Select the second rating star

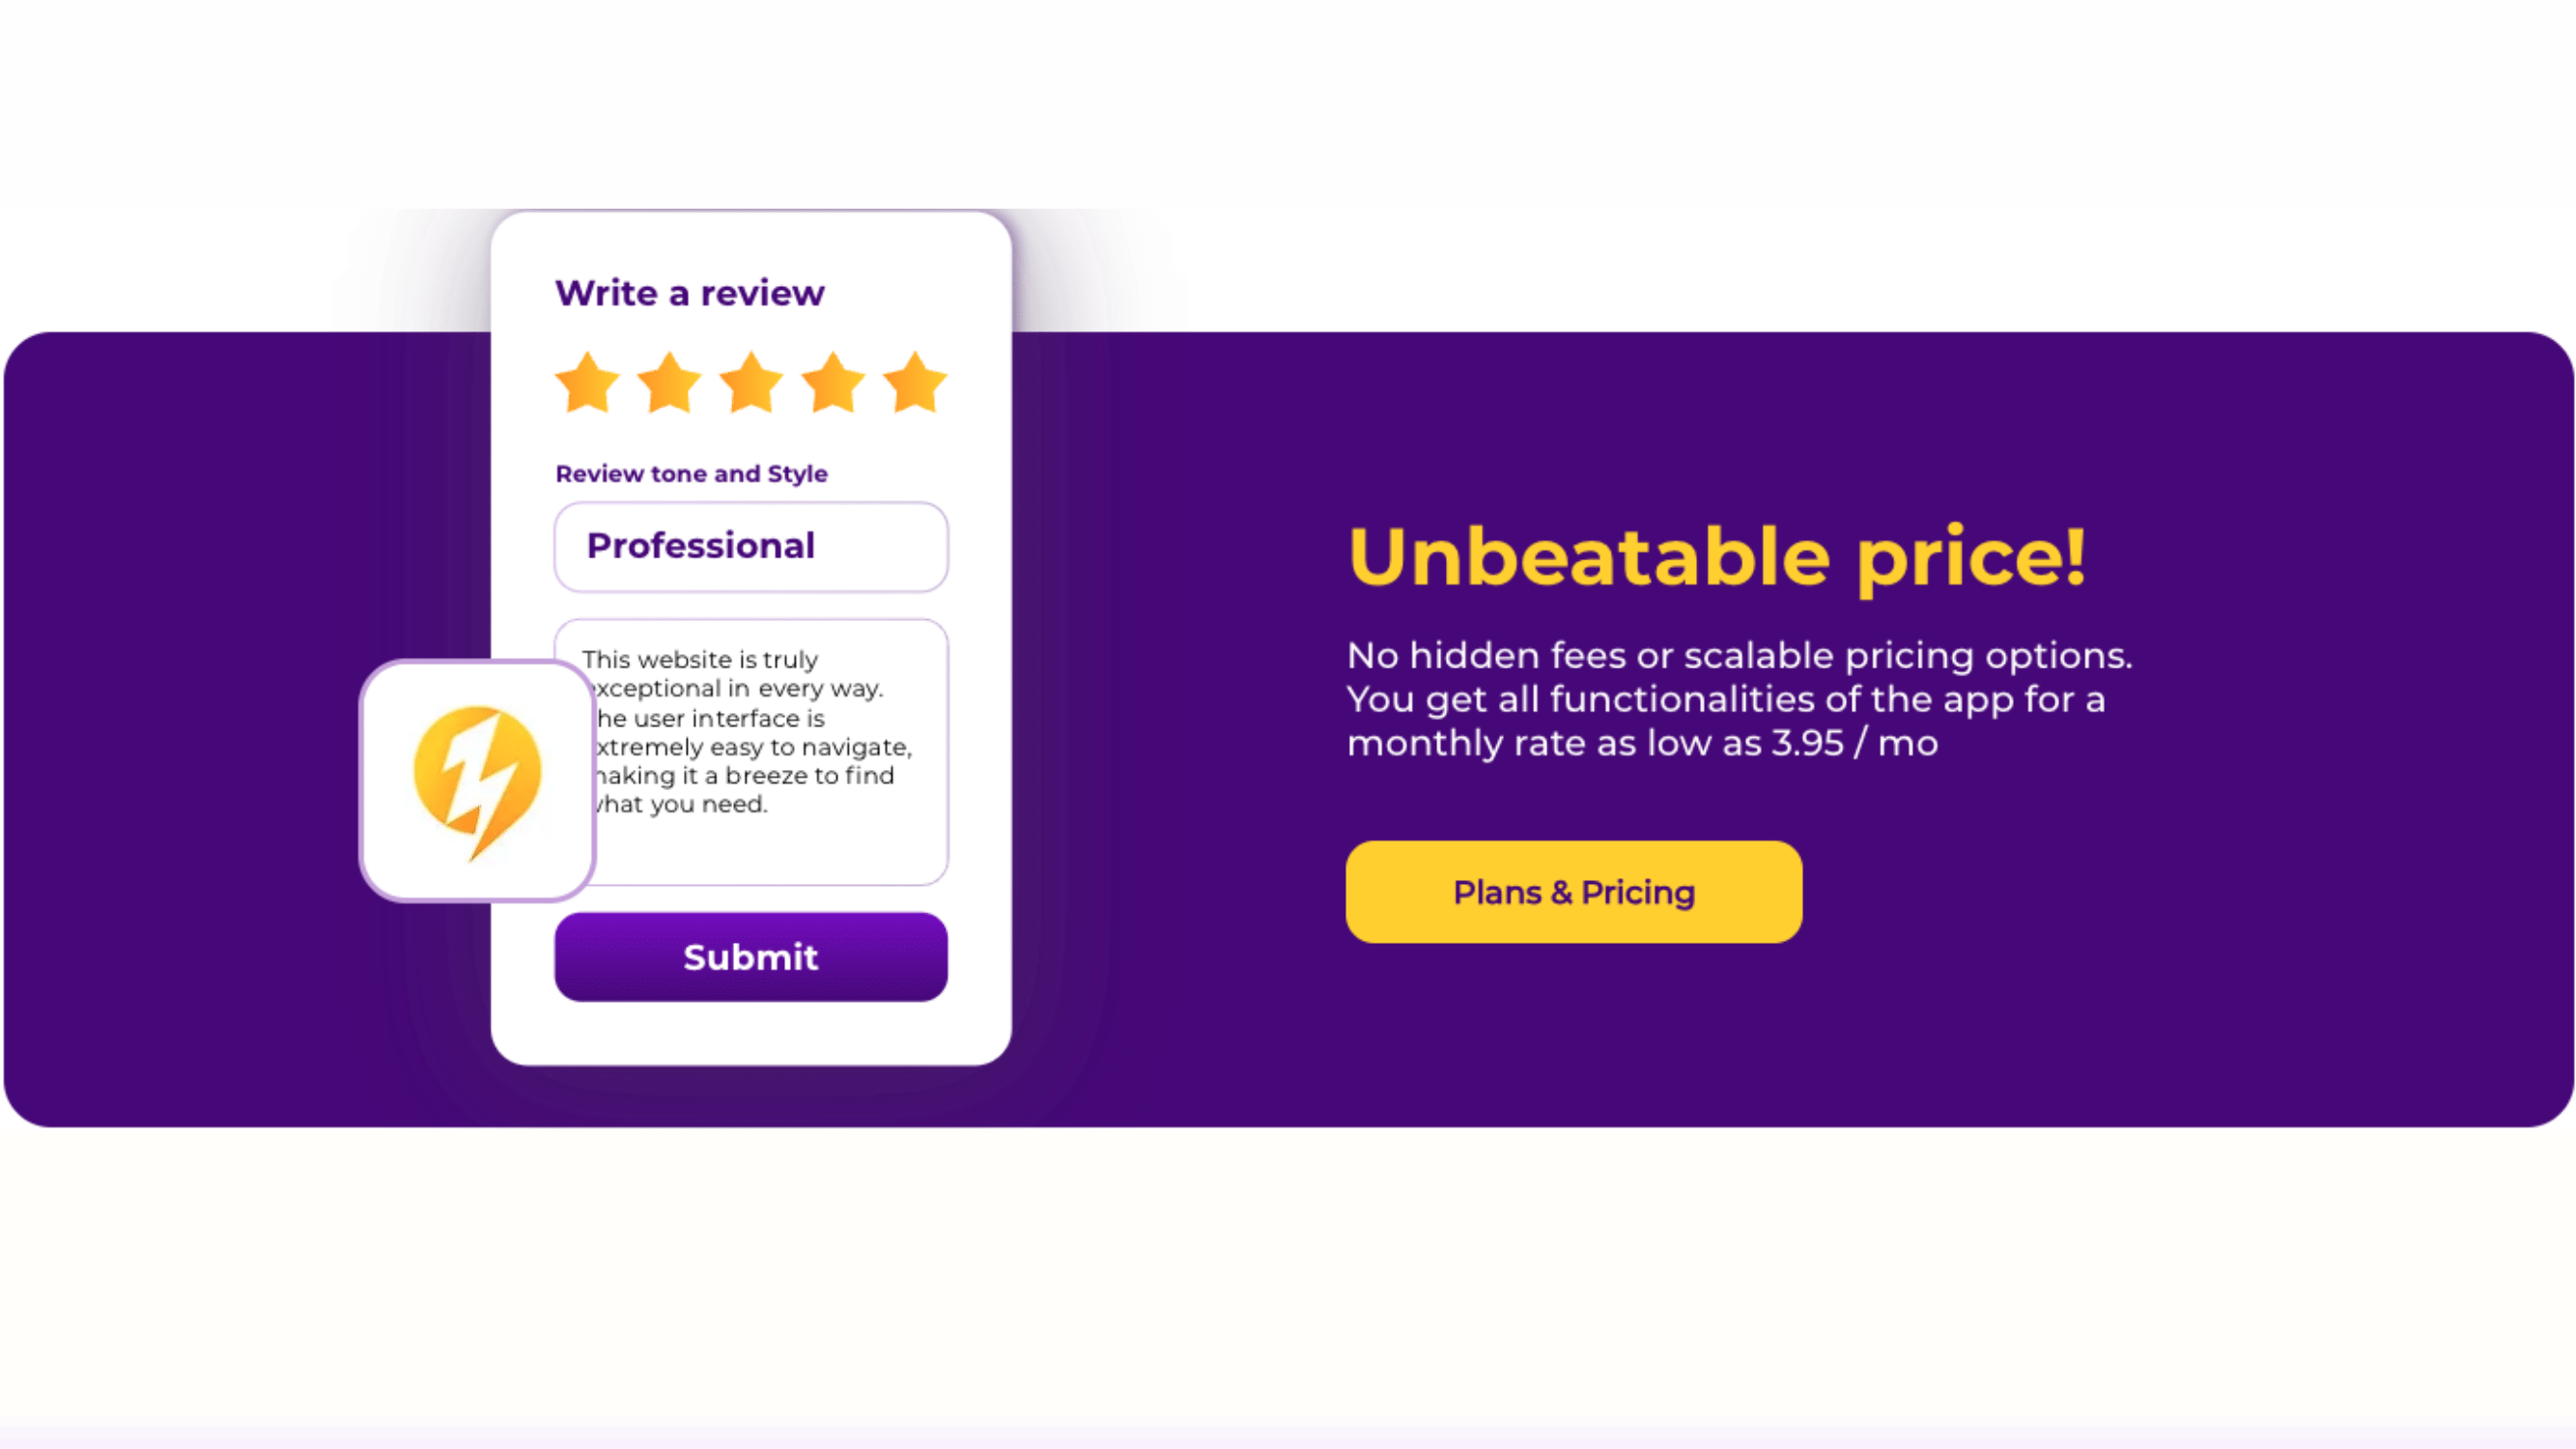[x=669, y=383]
